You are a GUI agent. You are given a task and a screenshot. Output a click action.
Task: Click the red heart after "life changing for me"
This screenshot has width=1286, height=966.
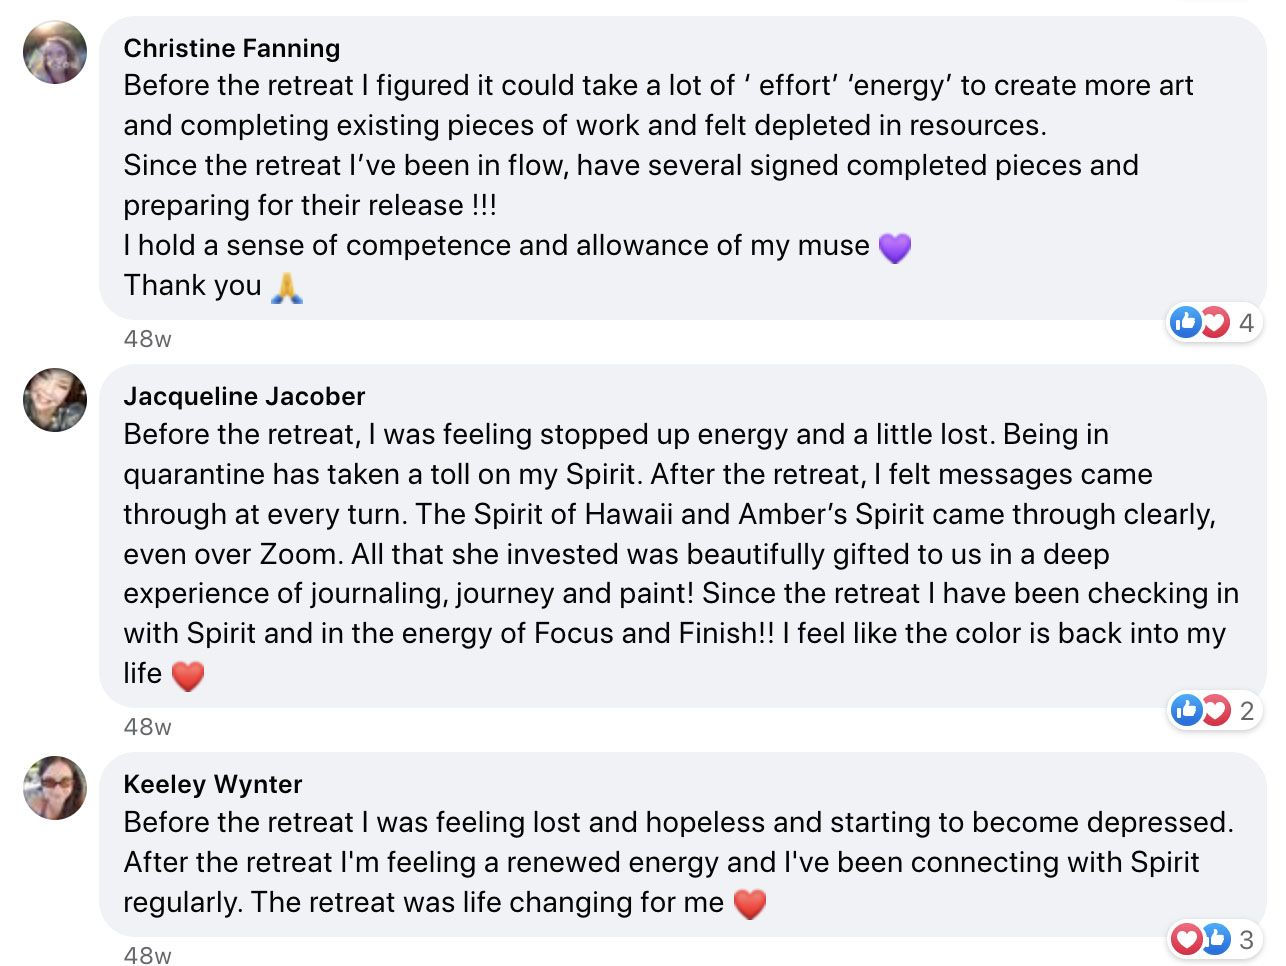point(750,904)
